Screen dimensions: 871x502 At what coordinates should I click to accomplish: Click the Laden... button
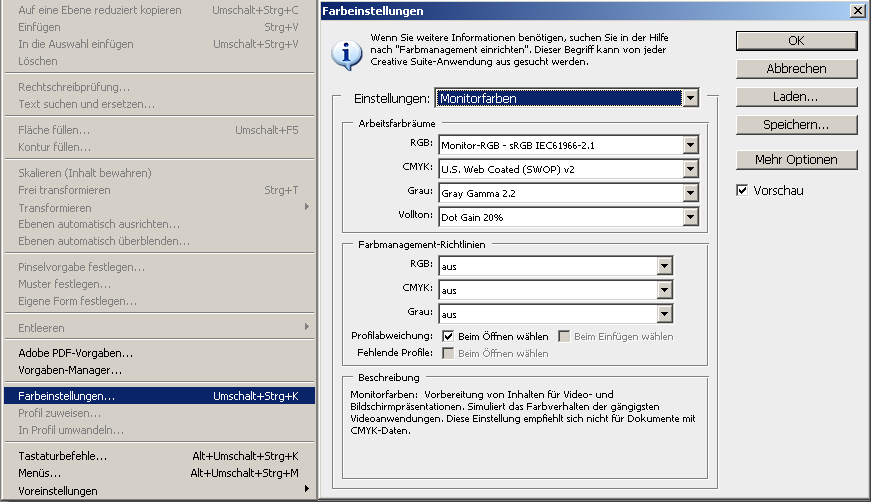pos(796,97)
